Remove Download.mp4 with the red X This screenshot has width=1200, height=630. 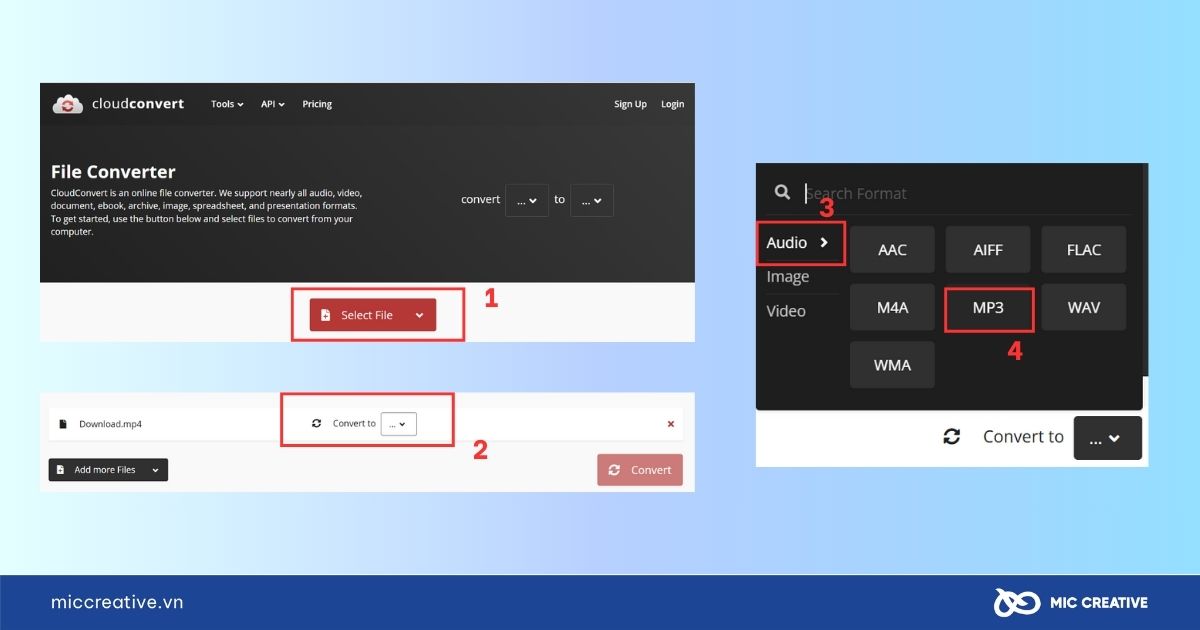click(x=670, y=424)
